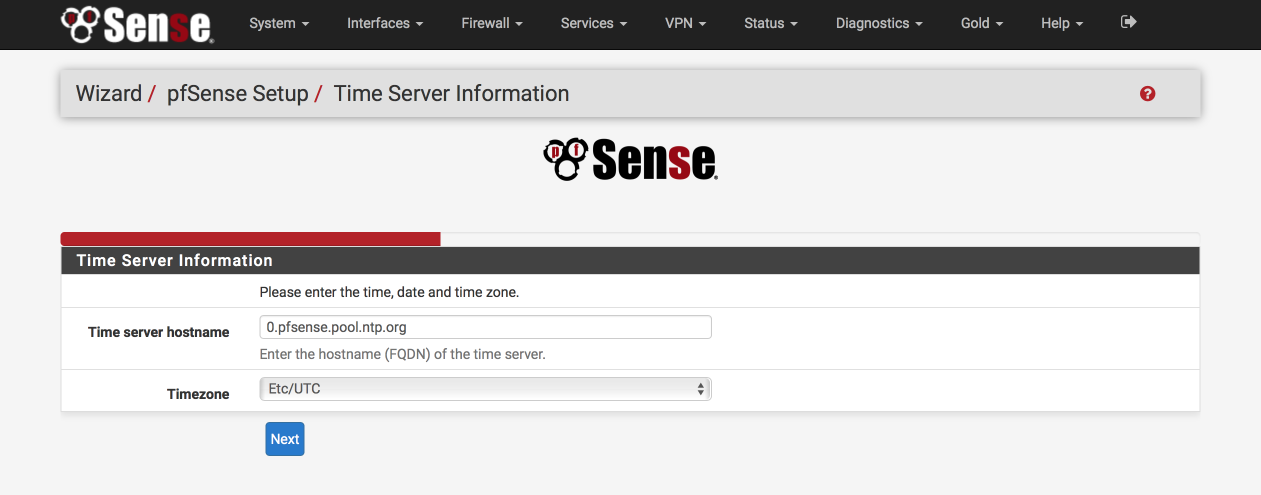The height and width of the screenshot is (495, 1261).
Task: Open the Help dropdown menu
Action: coord(1062,23)
